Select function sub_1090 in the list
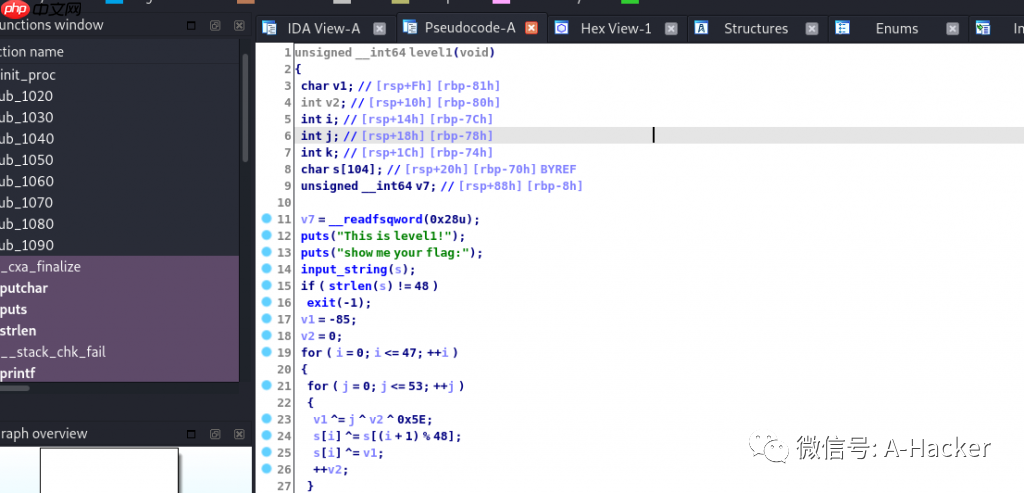The height and width of the screenshot is (493, 1024). [x=120, y=245]
